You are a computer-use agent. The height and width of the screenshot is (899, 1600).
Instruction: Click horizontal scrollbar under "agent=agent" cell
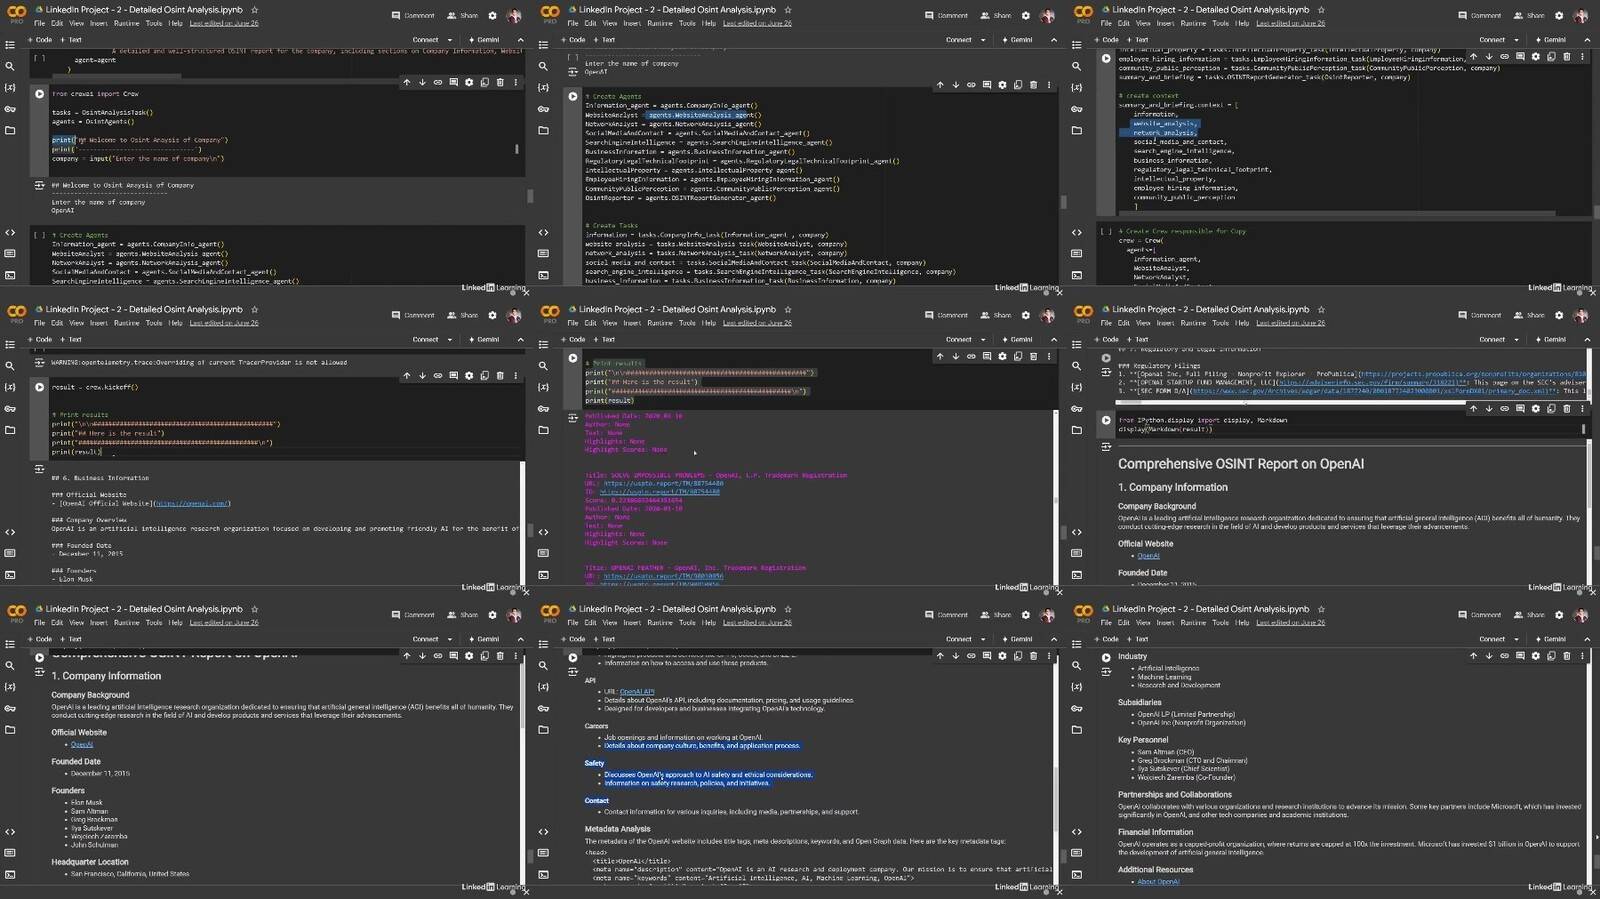tap(115, 75)
